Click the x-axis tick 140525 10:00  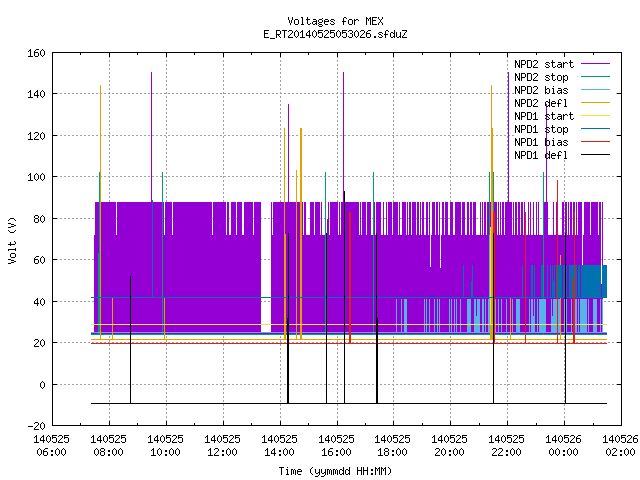tap(165, 446)
